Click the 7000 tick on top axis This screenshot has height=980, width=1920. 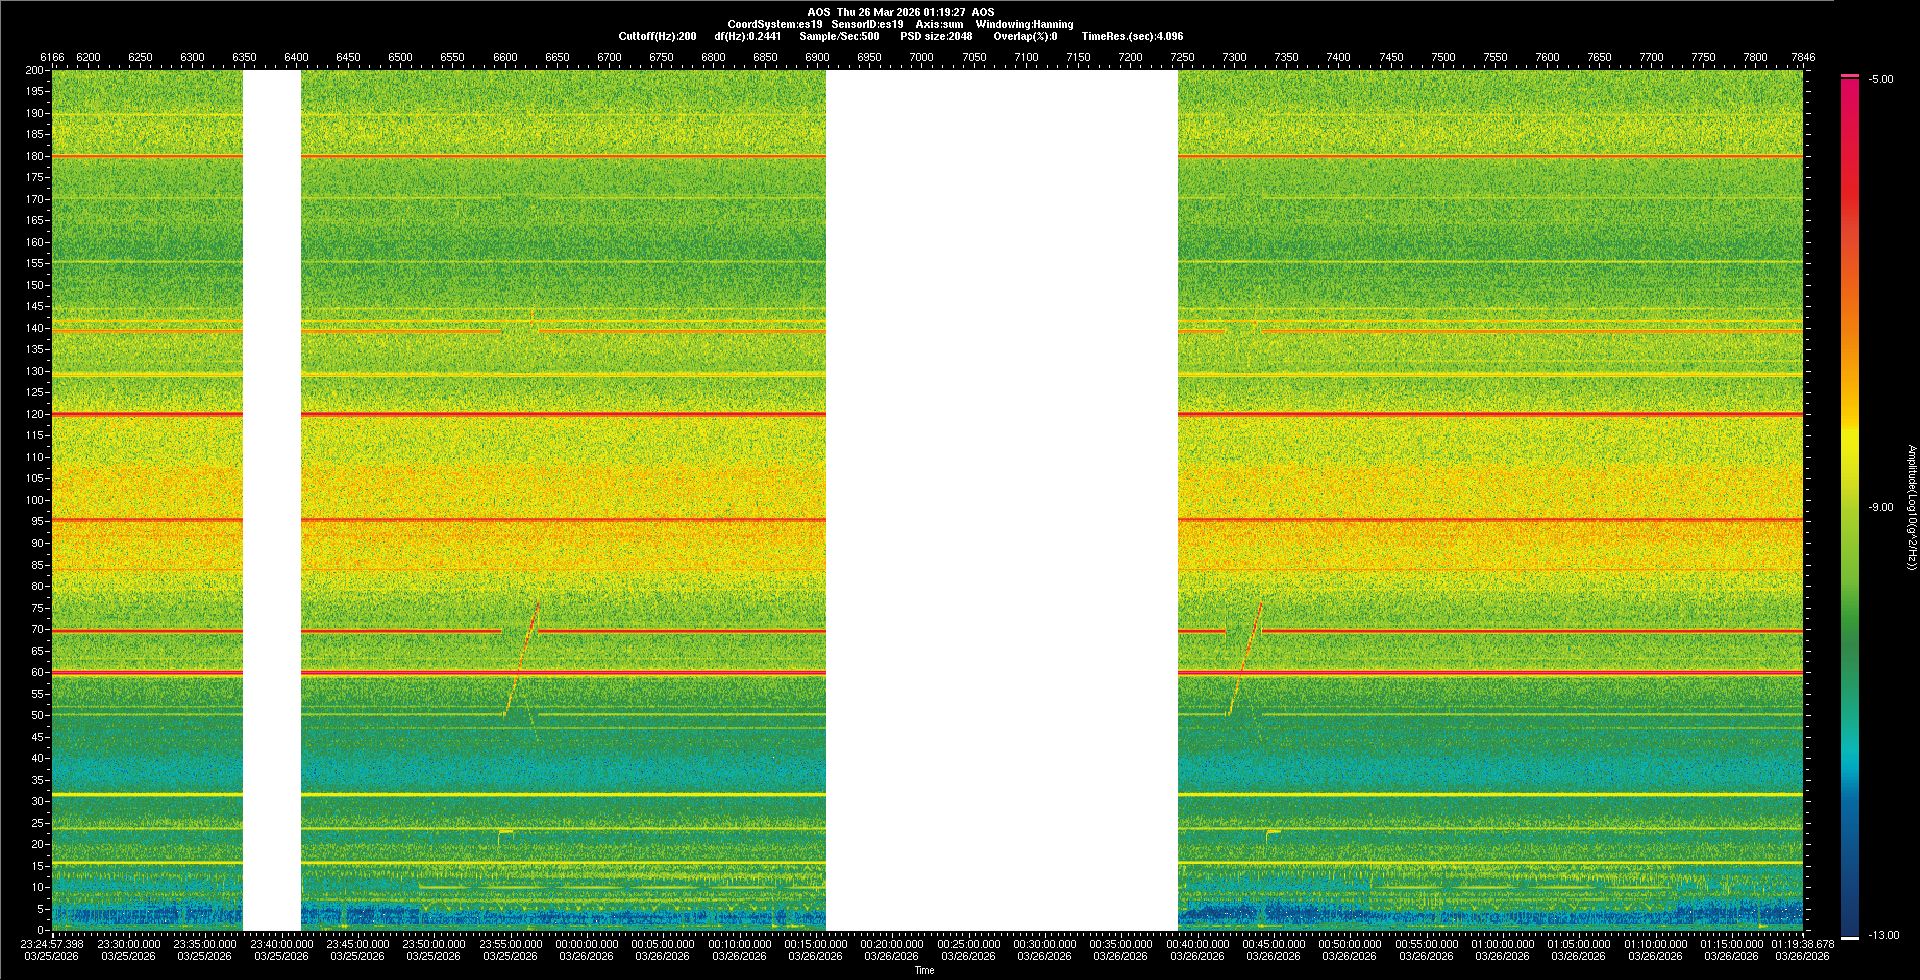pyautogui.click(x=921, y=57)
